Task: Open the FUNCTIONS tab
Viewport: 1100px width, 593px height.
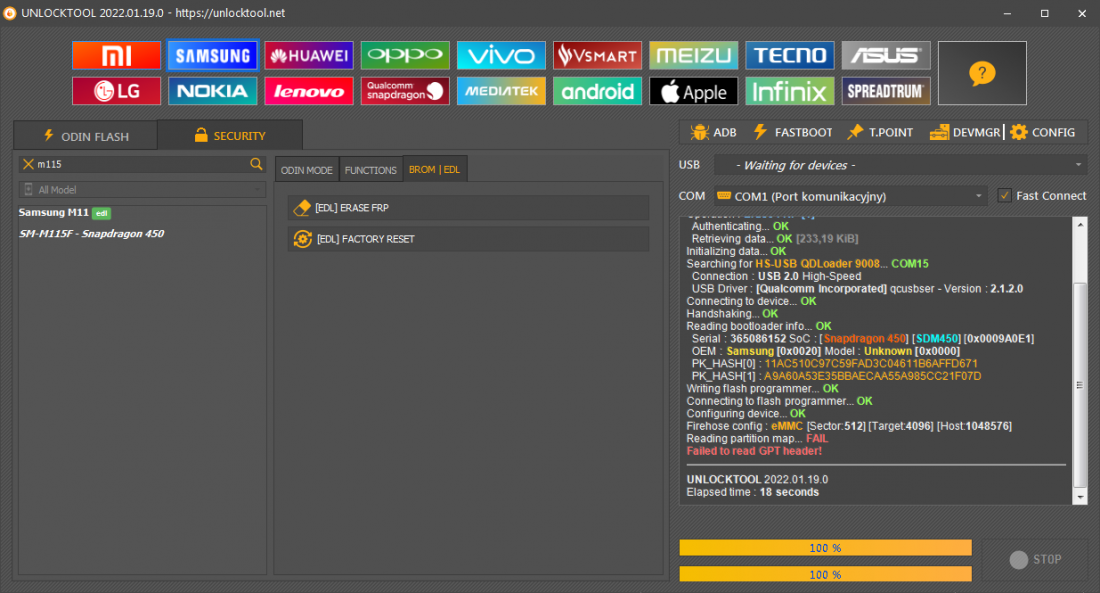Action: (x=370, y=170)
